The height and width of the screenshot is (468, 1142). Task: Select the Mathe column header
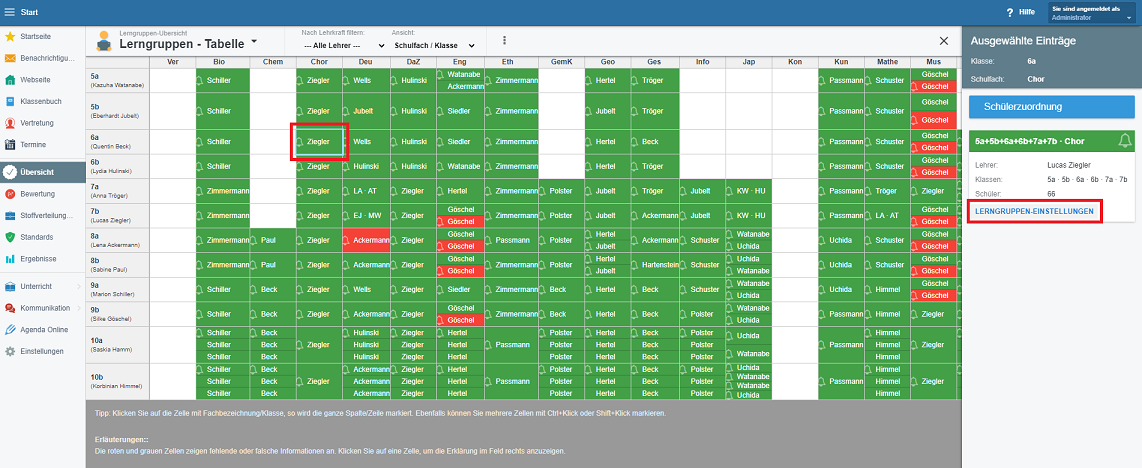[x=887, y=62]
